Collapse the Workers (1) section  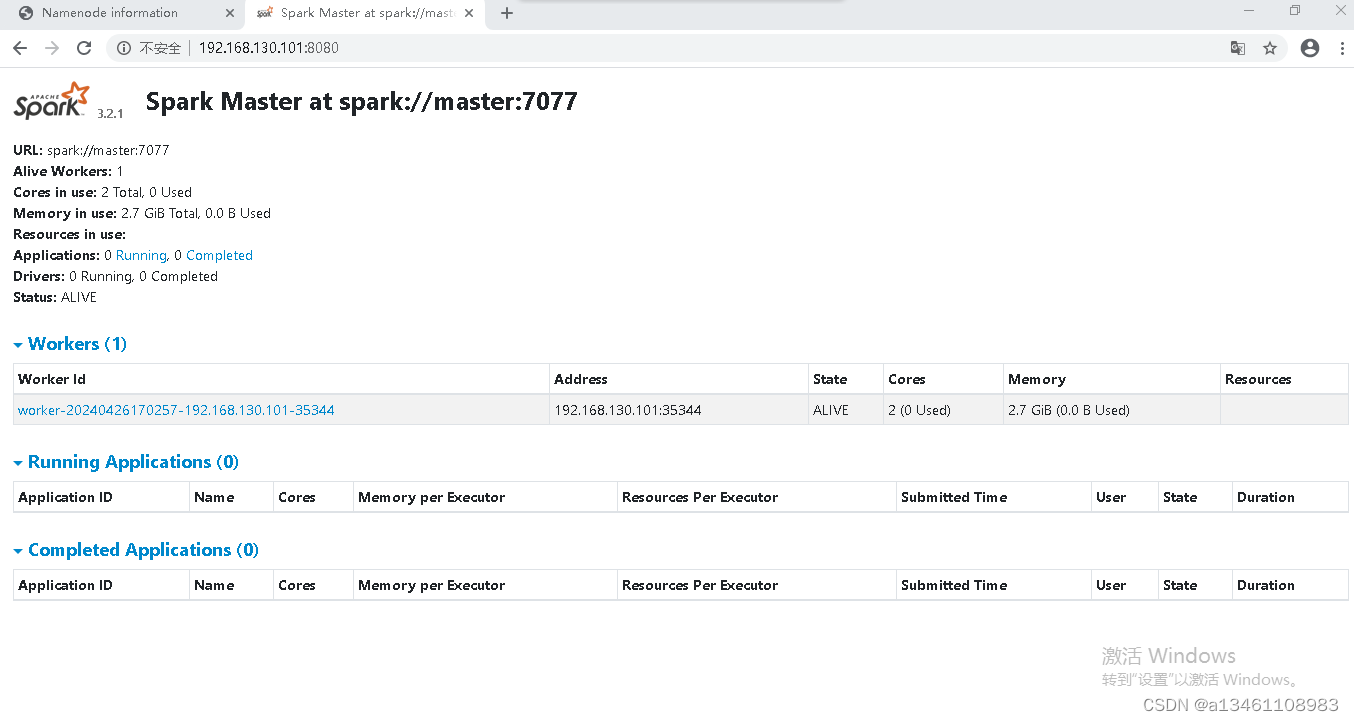[70, 344]
